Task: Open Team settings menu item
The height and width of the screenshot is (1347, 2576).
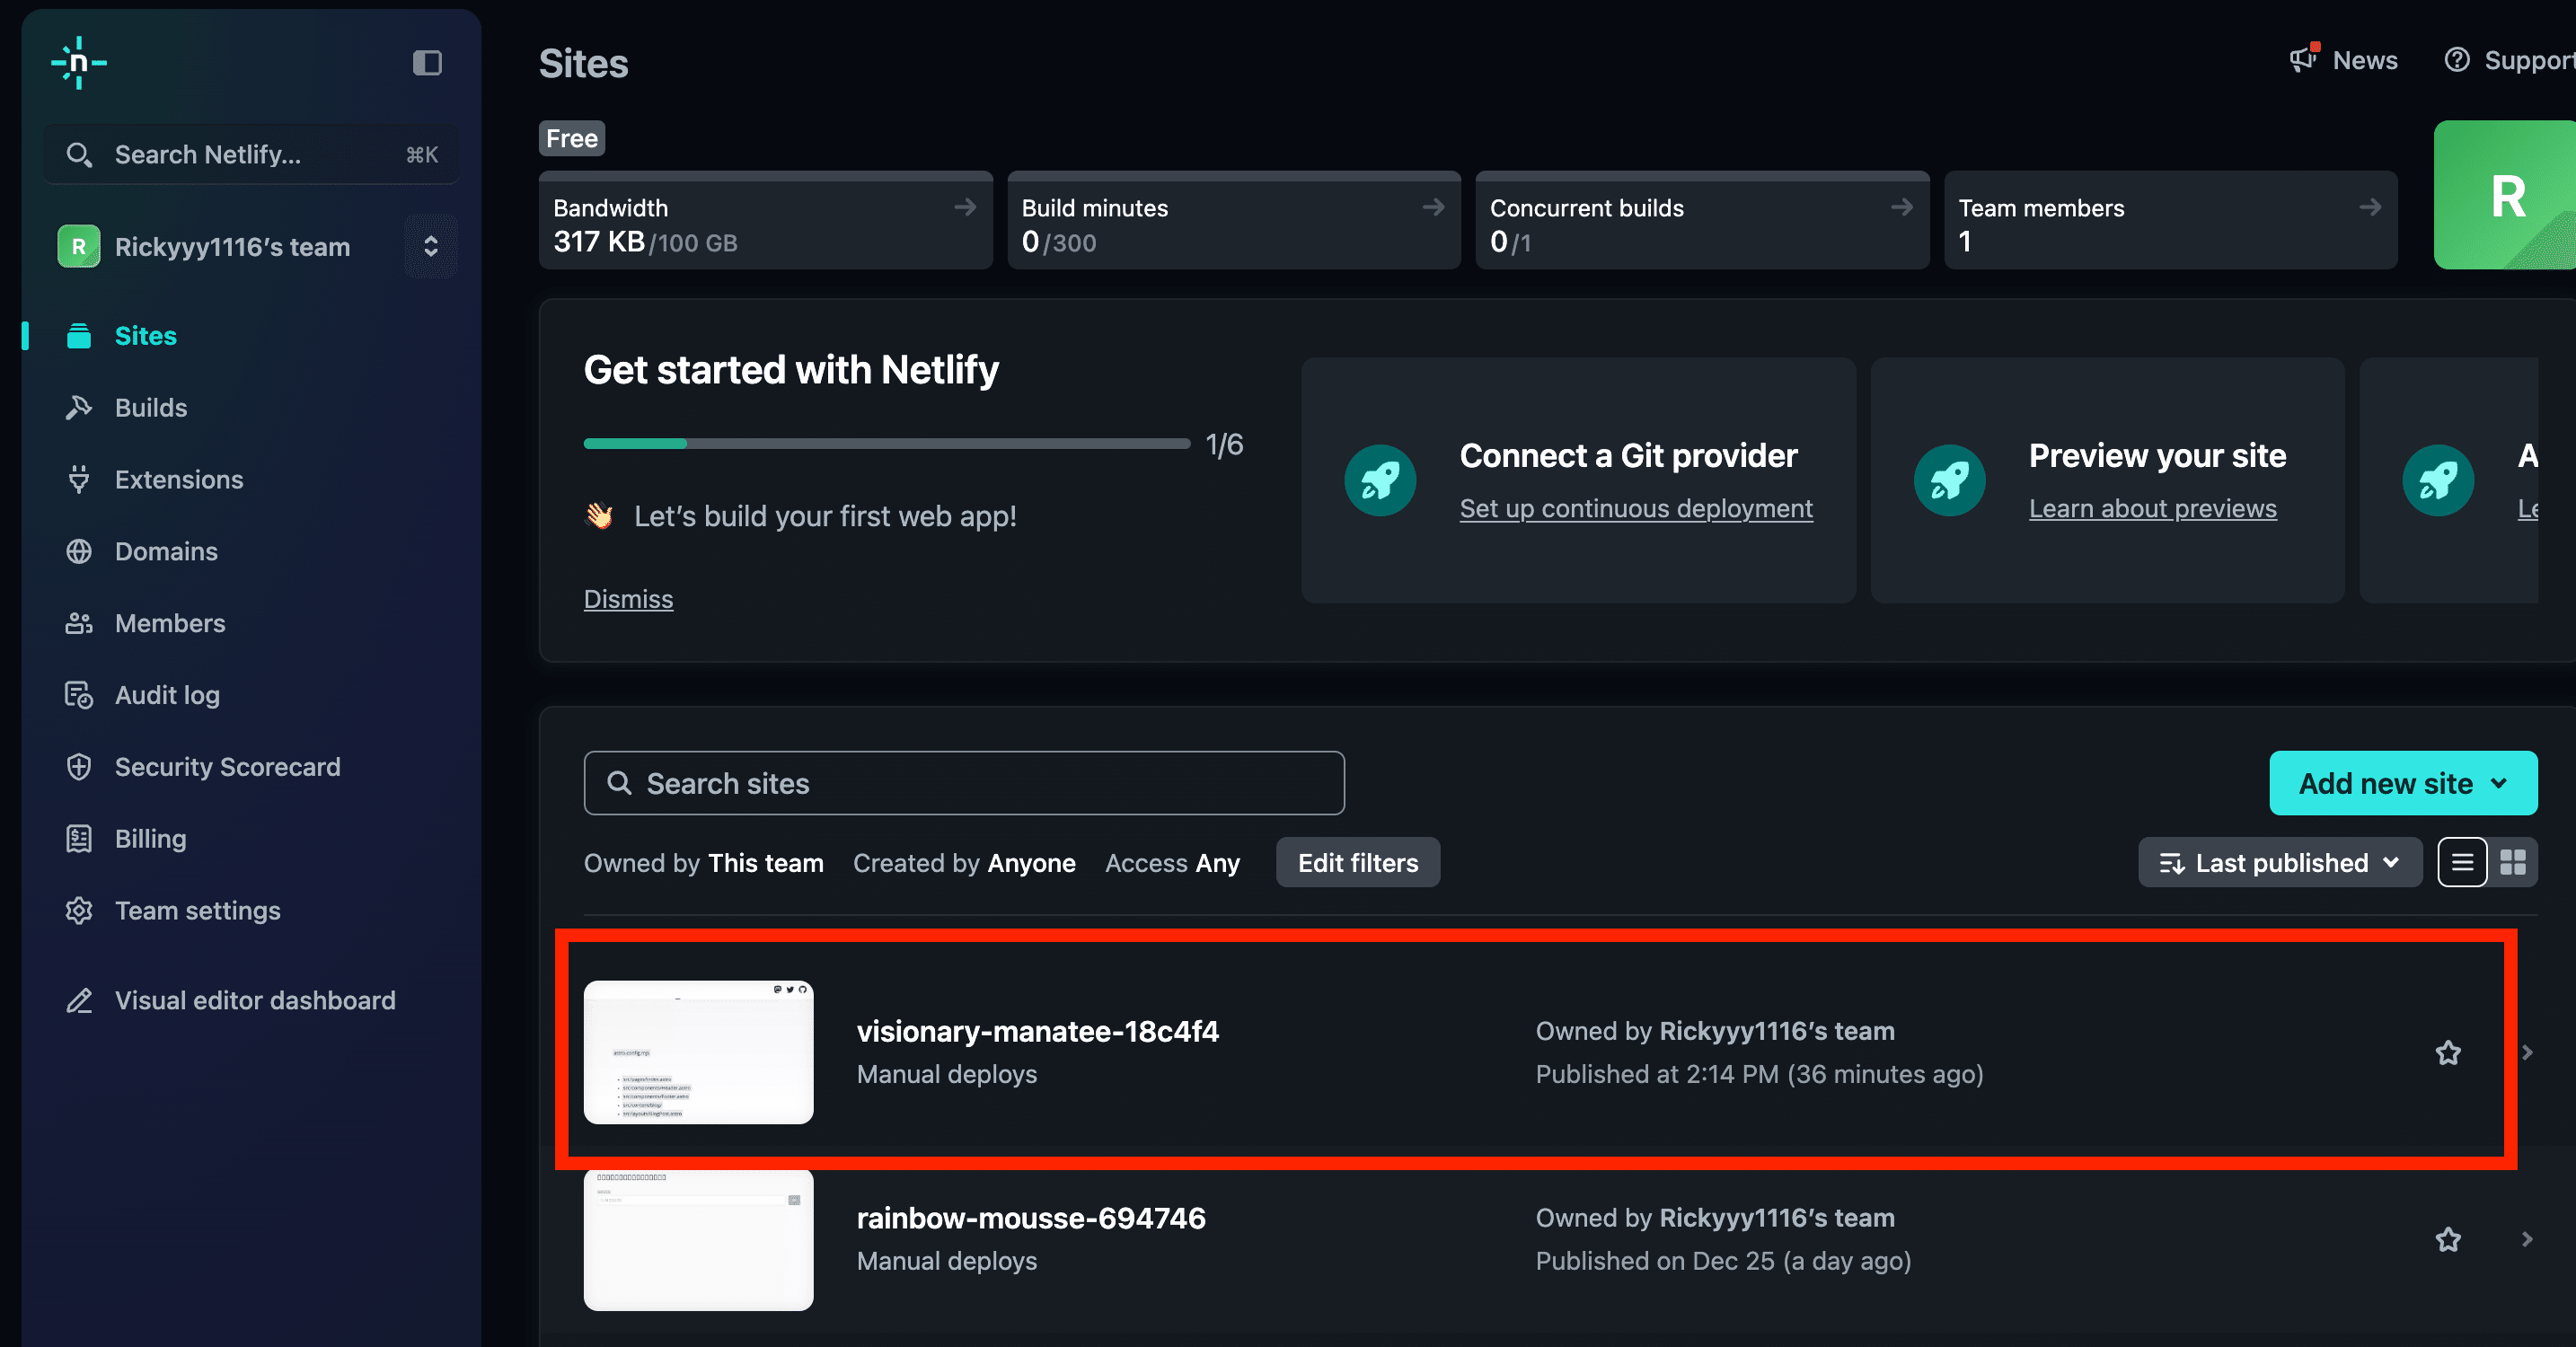Action: pyautogui.click(x=197, y=911)
